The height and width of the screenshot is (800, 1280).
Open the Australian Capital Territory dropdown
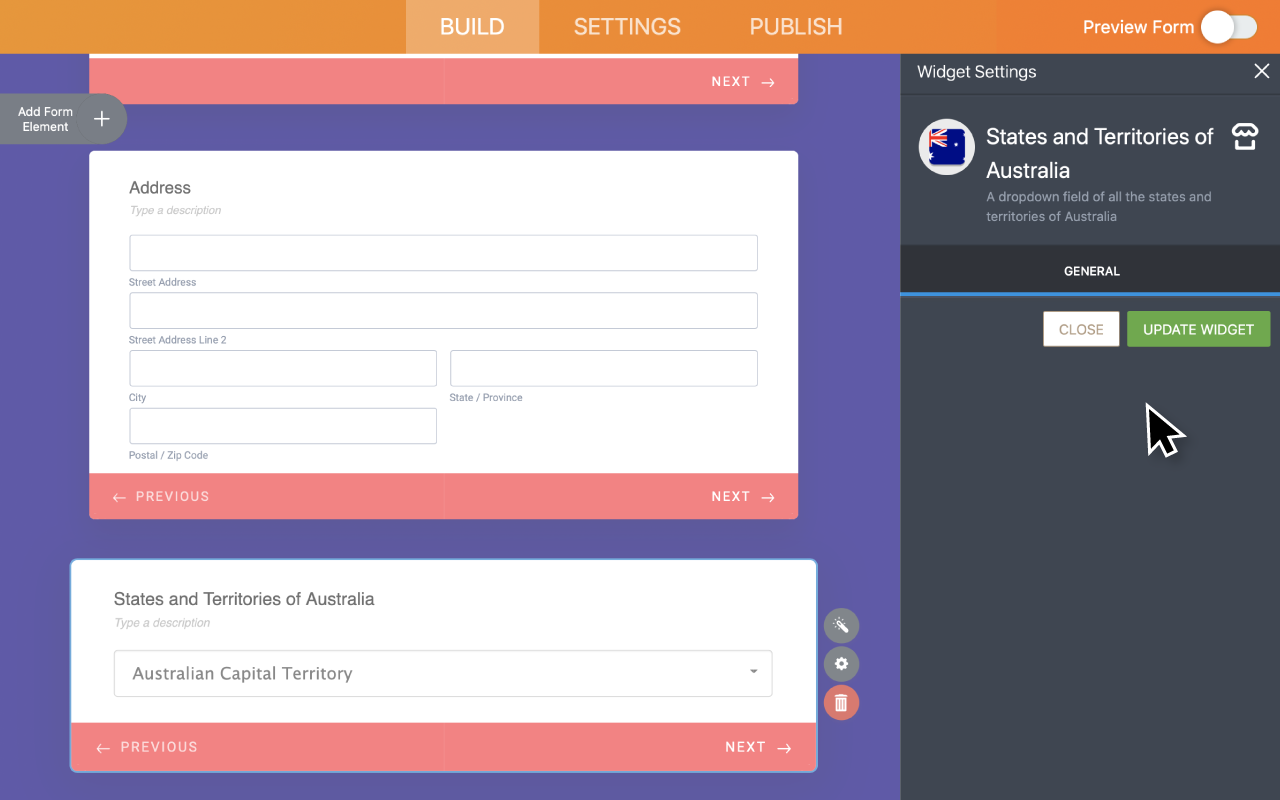click(x=443, y=673)
